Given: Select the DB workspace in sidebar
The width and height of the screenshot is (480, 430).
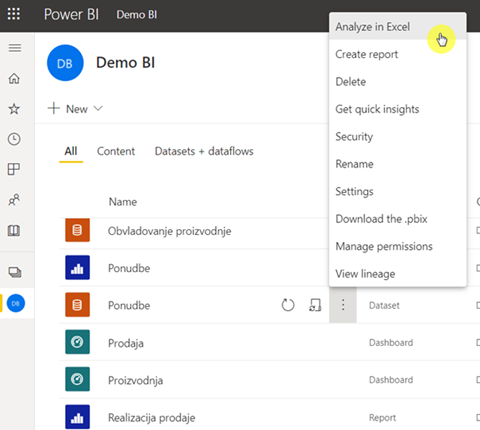Looking at the screenshot, I should [x=16, y=303].
